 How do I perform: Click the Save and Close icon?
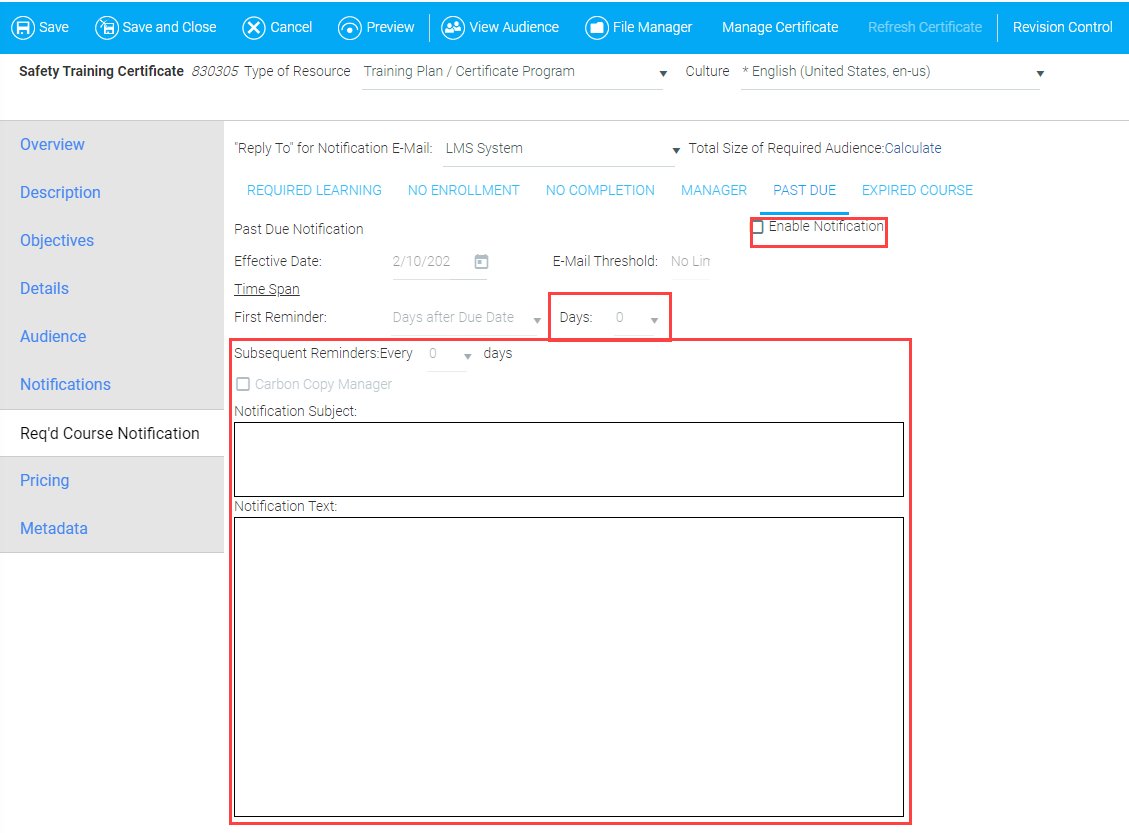tap(106, 27)
